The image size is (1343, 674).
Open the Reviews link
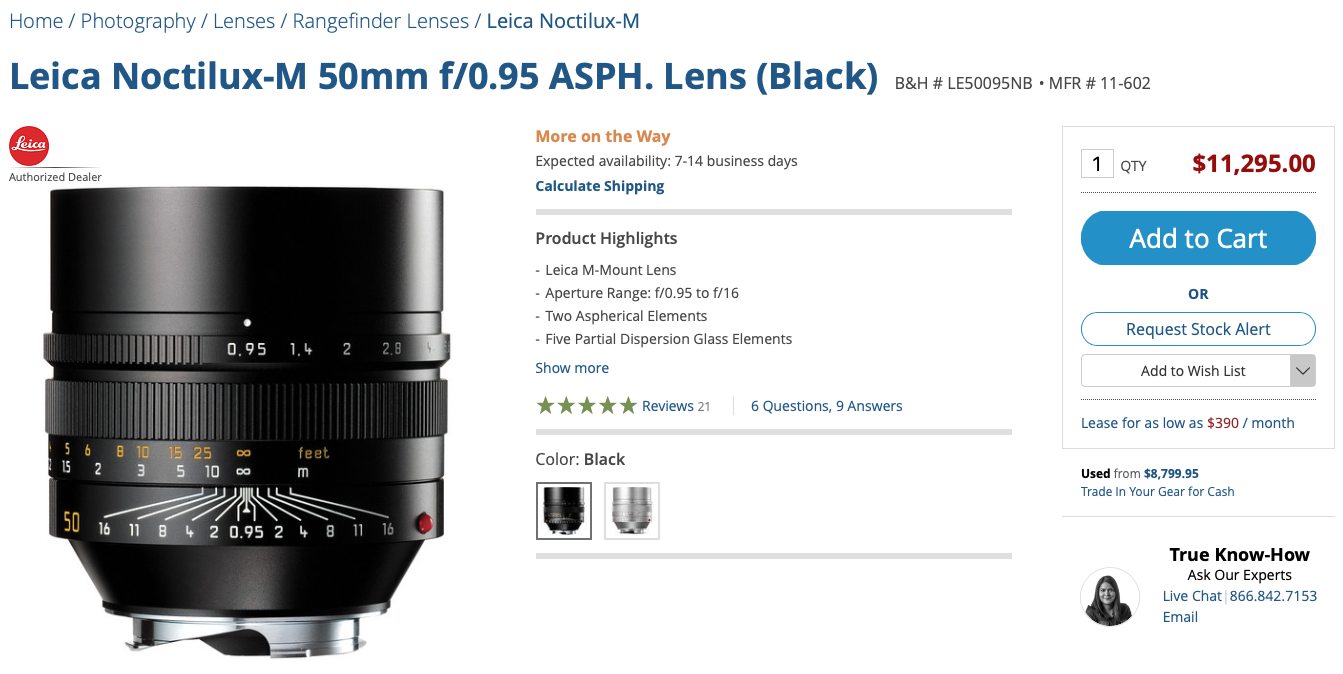(x=667, y=406)
